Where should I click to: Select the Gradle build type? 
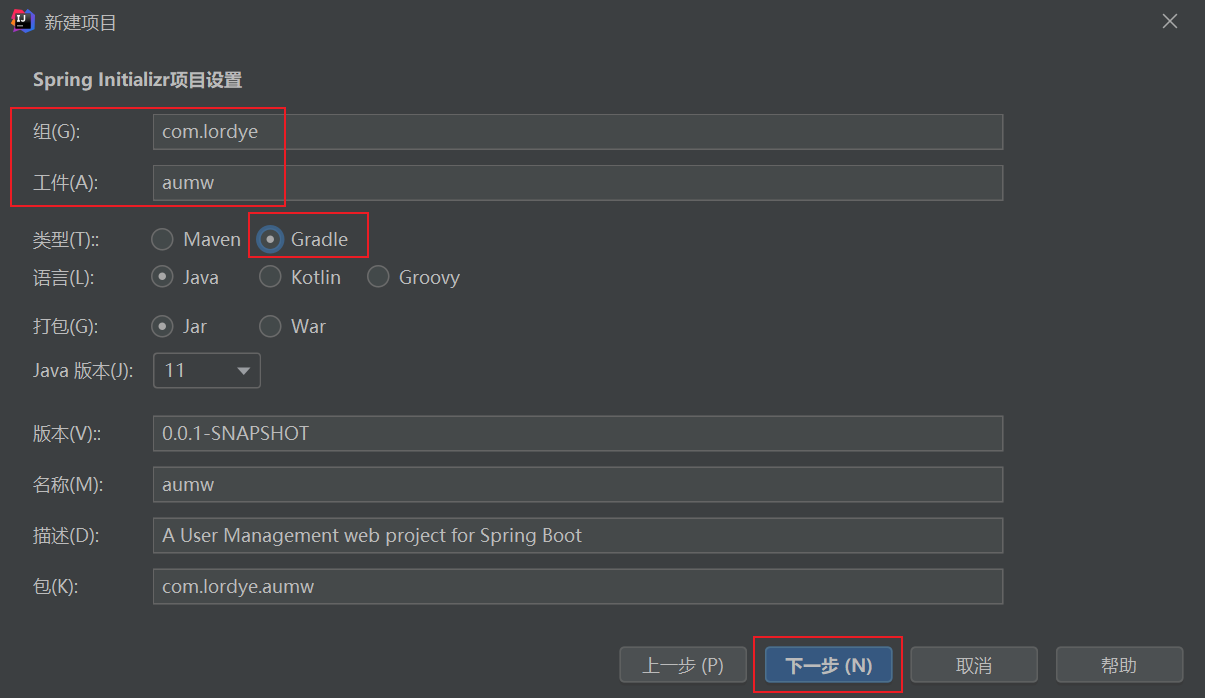pyautogui.click(x=270, y=239)
